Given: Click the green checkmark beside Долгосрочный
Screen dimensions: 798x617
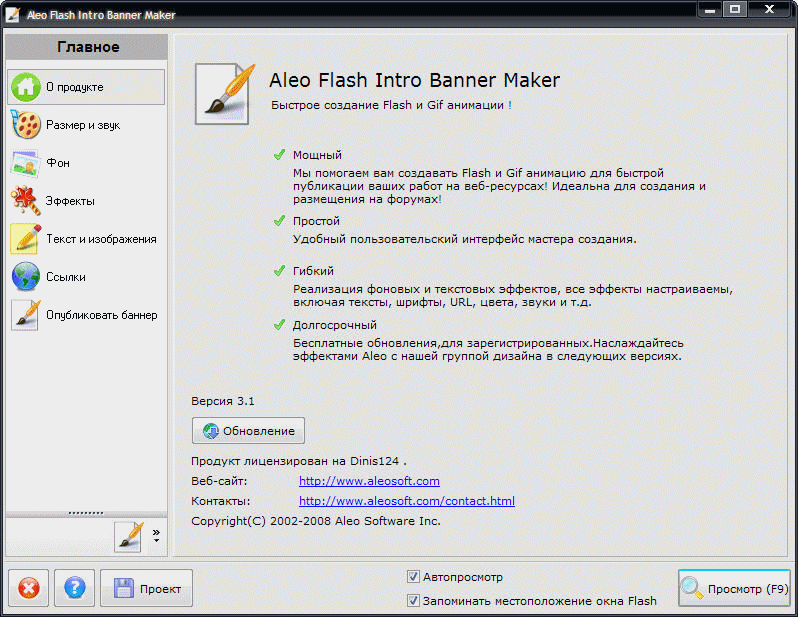Looking at the screenshot, I should [279, 324].
